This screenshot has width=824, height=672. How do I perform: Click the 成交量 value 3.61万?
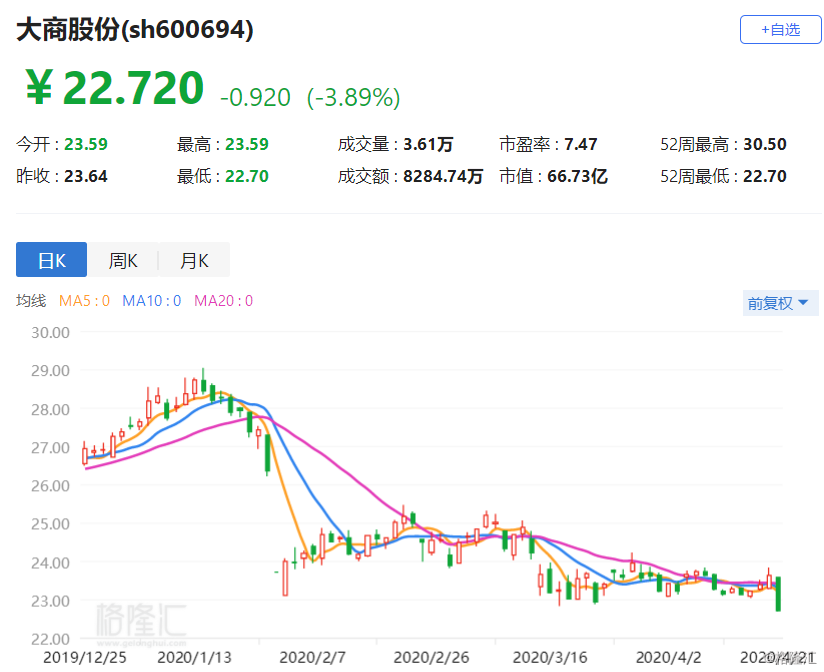coord(428,144)
